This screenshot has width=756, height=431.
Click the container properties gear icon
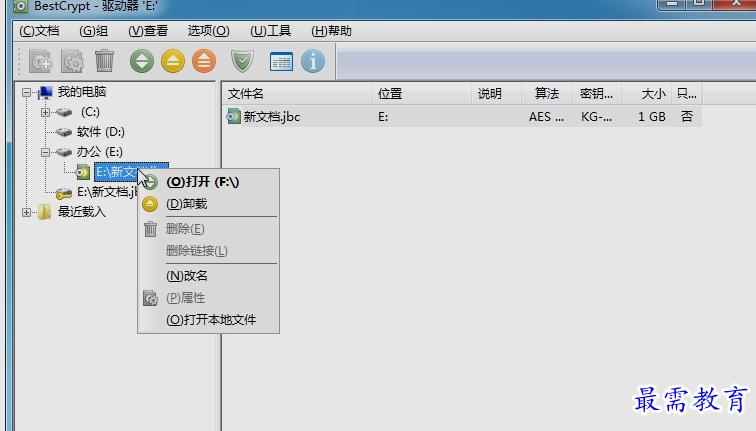click(x=73, y=62)
